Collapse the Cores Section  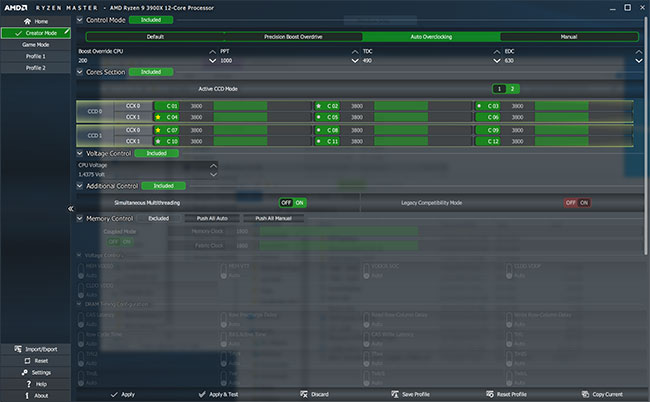[x=80, y=72]
